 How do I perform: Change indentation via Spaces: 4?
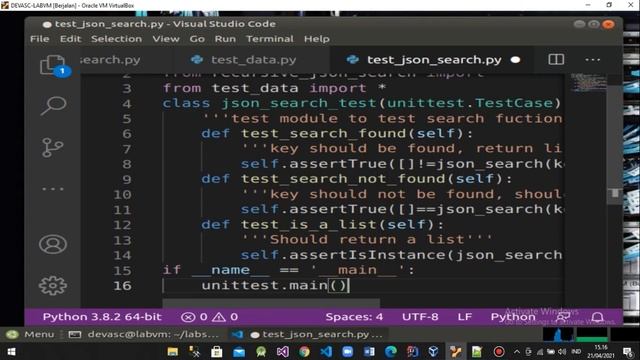[354, 317]
